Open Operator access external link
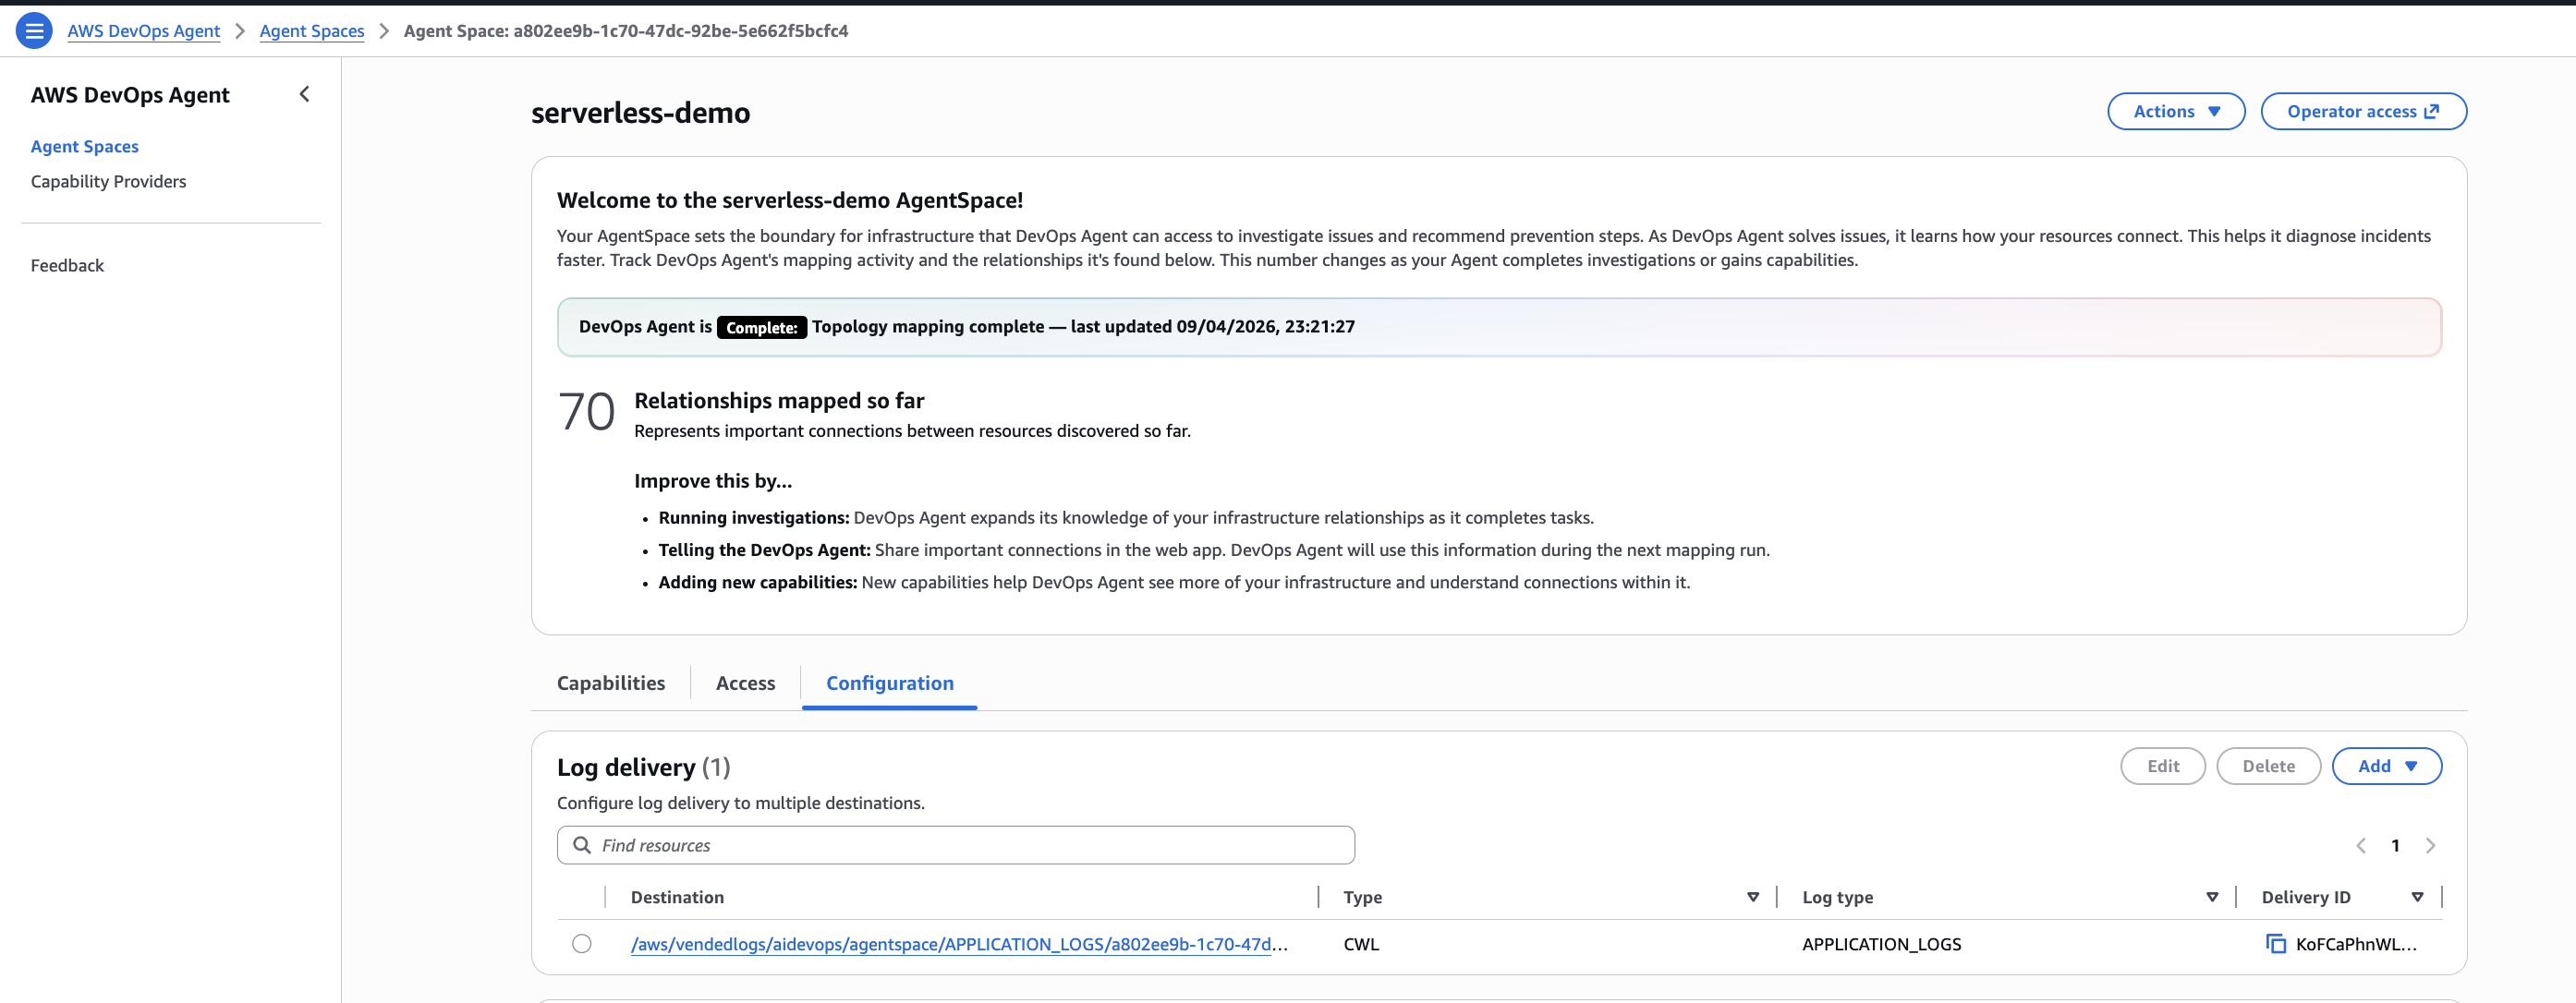Image resolution: width=2576 pixels, height=1003 pixels. [x=2362, y=111]
